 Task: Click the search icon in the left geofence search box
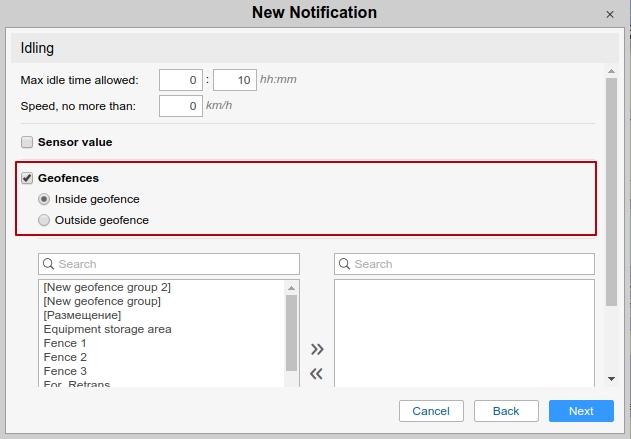point(48,264)
